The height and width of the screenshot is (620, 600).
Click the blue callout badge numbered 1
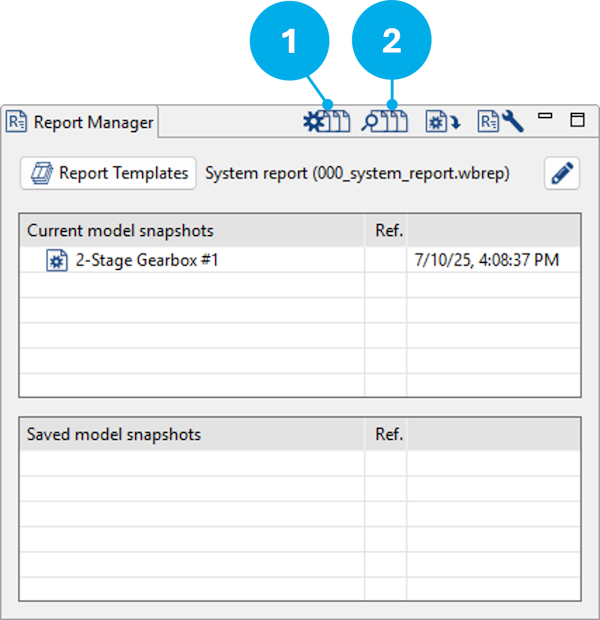[x=289, y=42]
